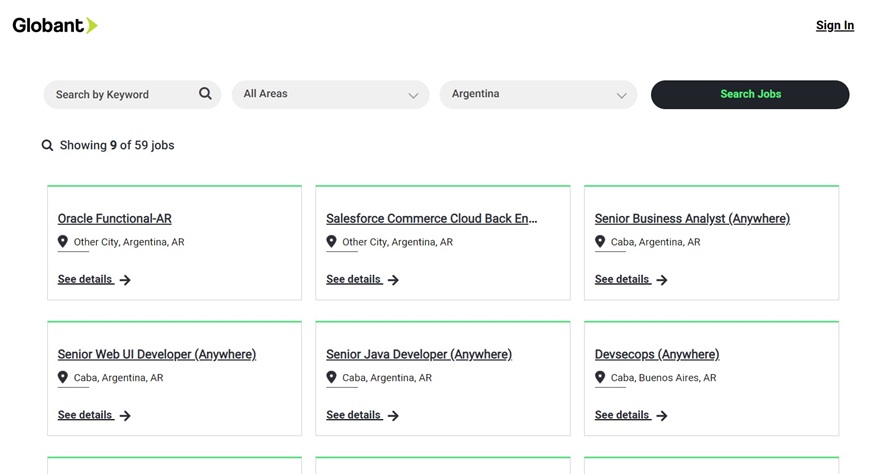Open Salesforce Commerce Cloud Back En... job title
This screenshot has height=474, width=880.
click(x=432, y=218)
